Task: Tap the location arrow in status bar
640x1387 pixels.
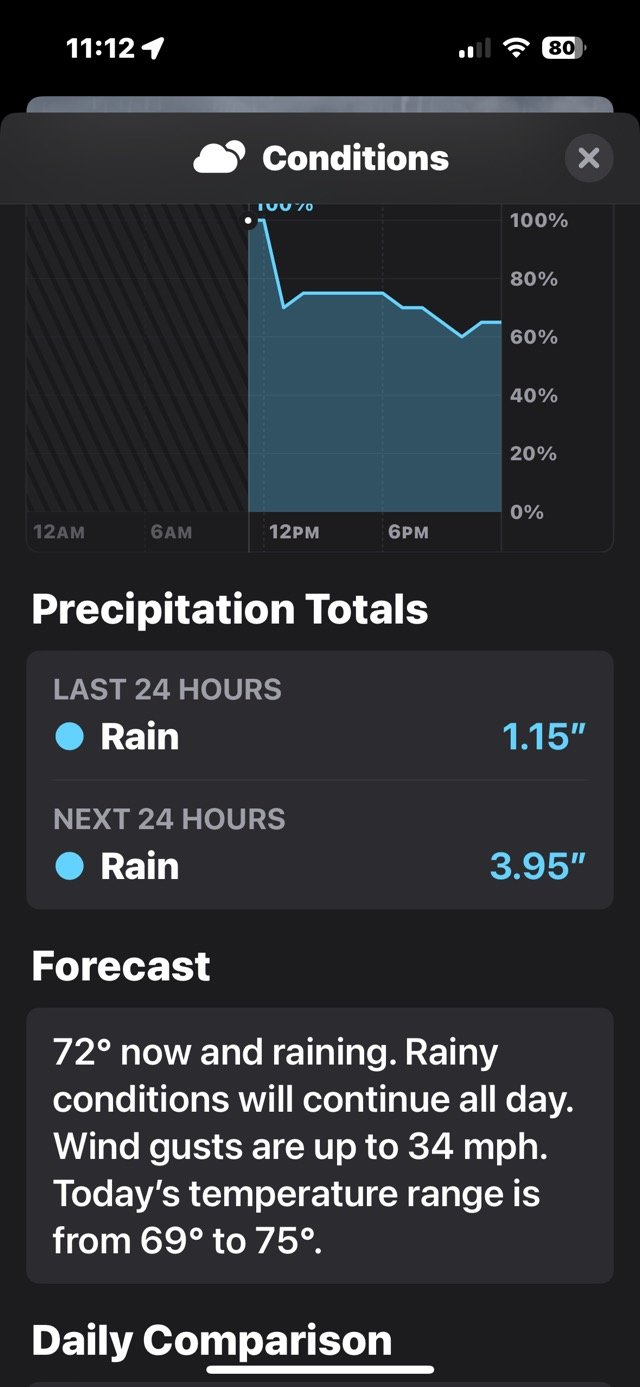Action: (154, 48)
